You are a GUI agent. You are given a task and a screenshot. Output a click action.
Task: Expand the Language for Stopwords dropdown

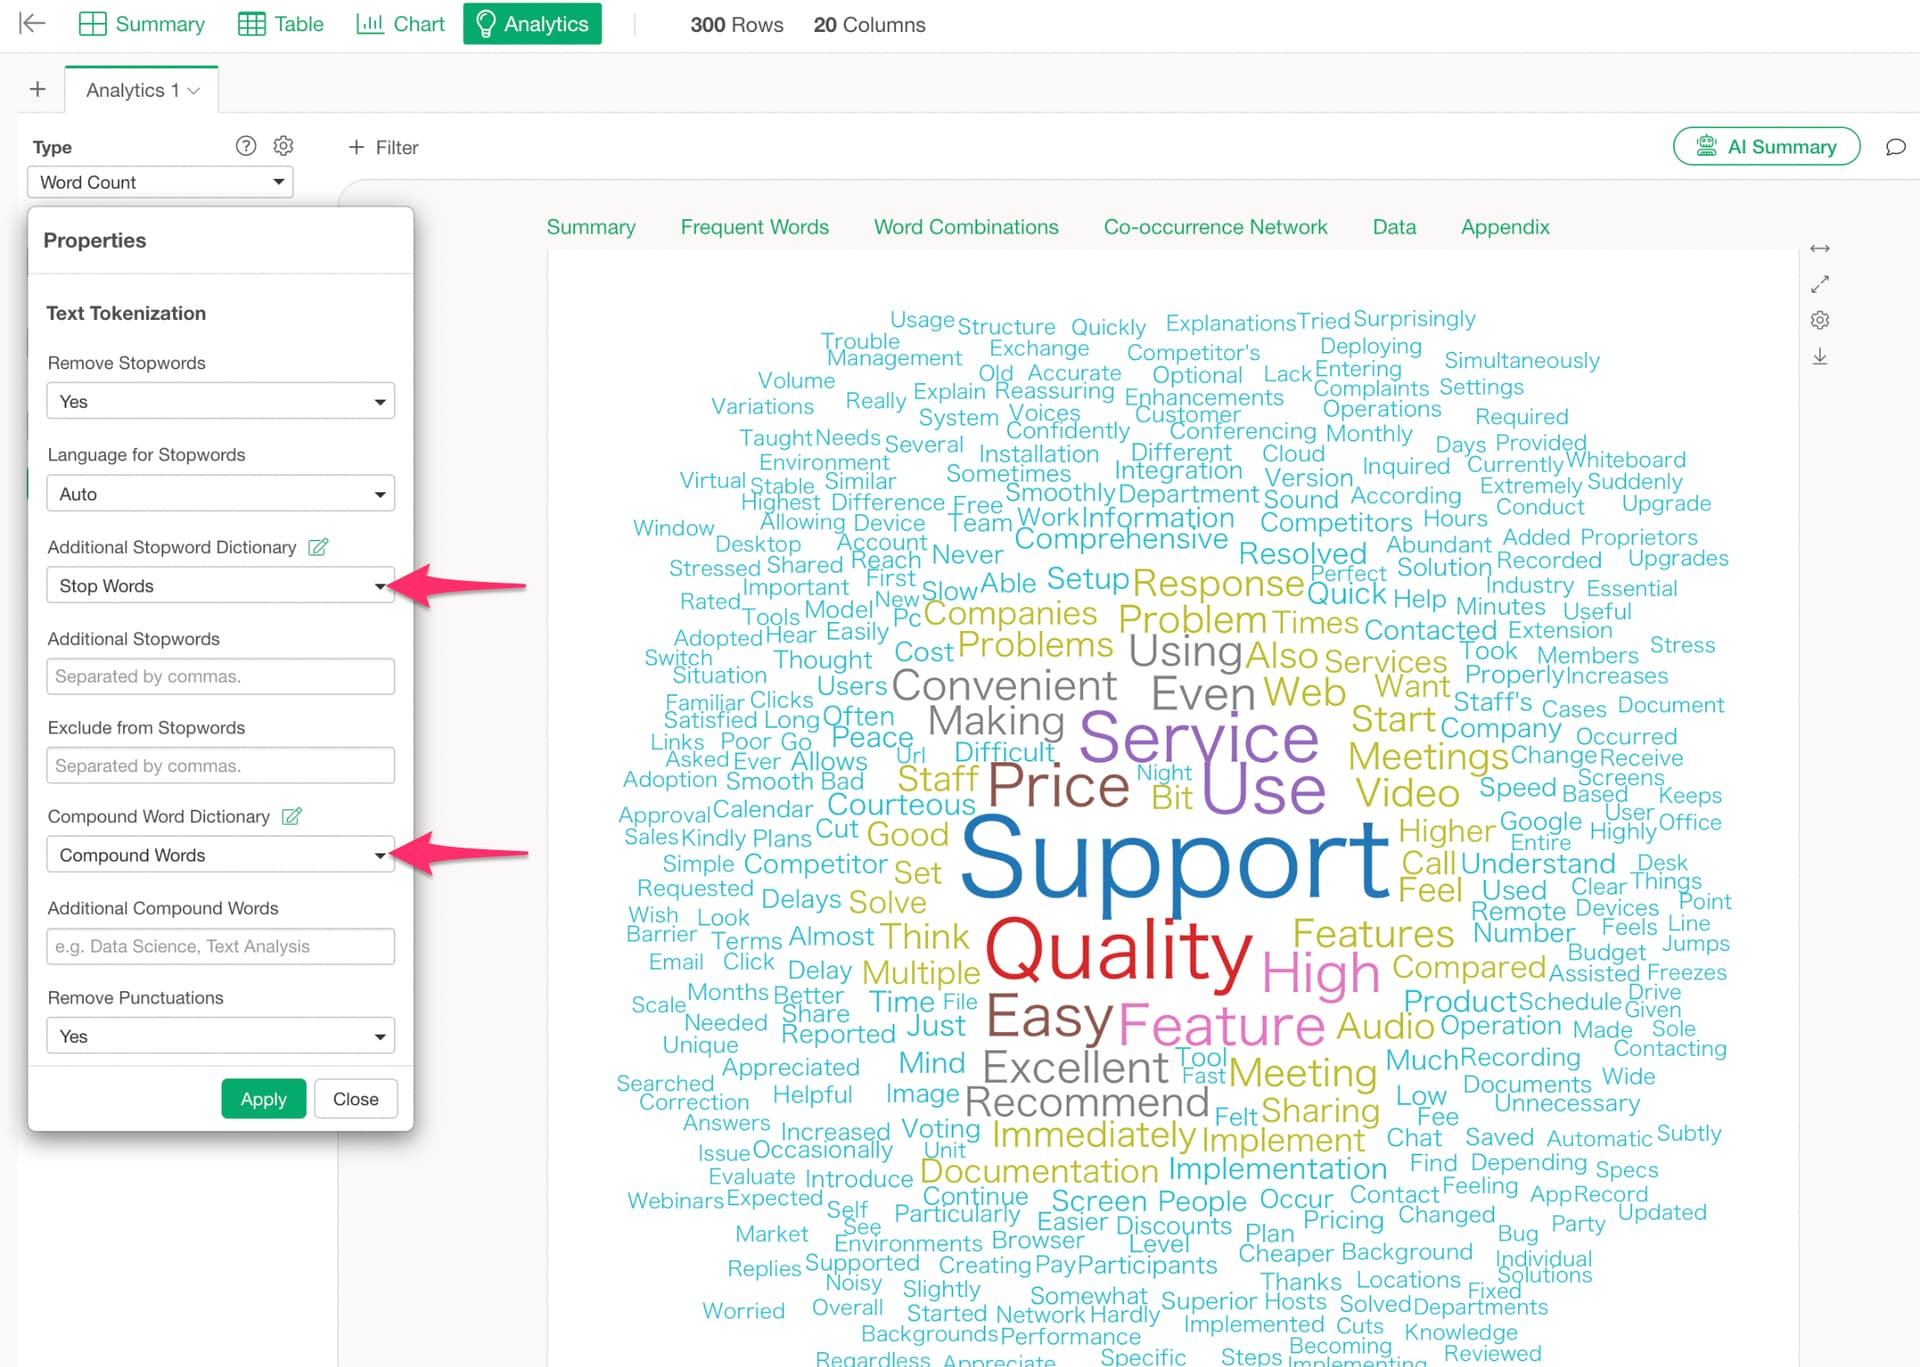tap(220, 494)
